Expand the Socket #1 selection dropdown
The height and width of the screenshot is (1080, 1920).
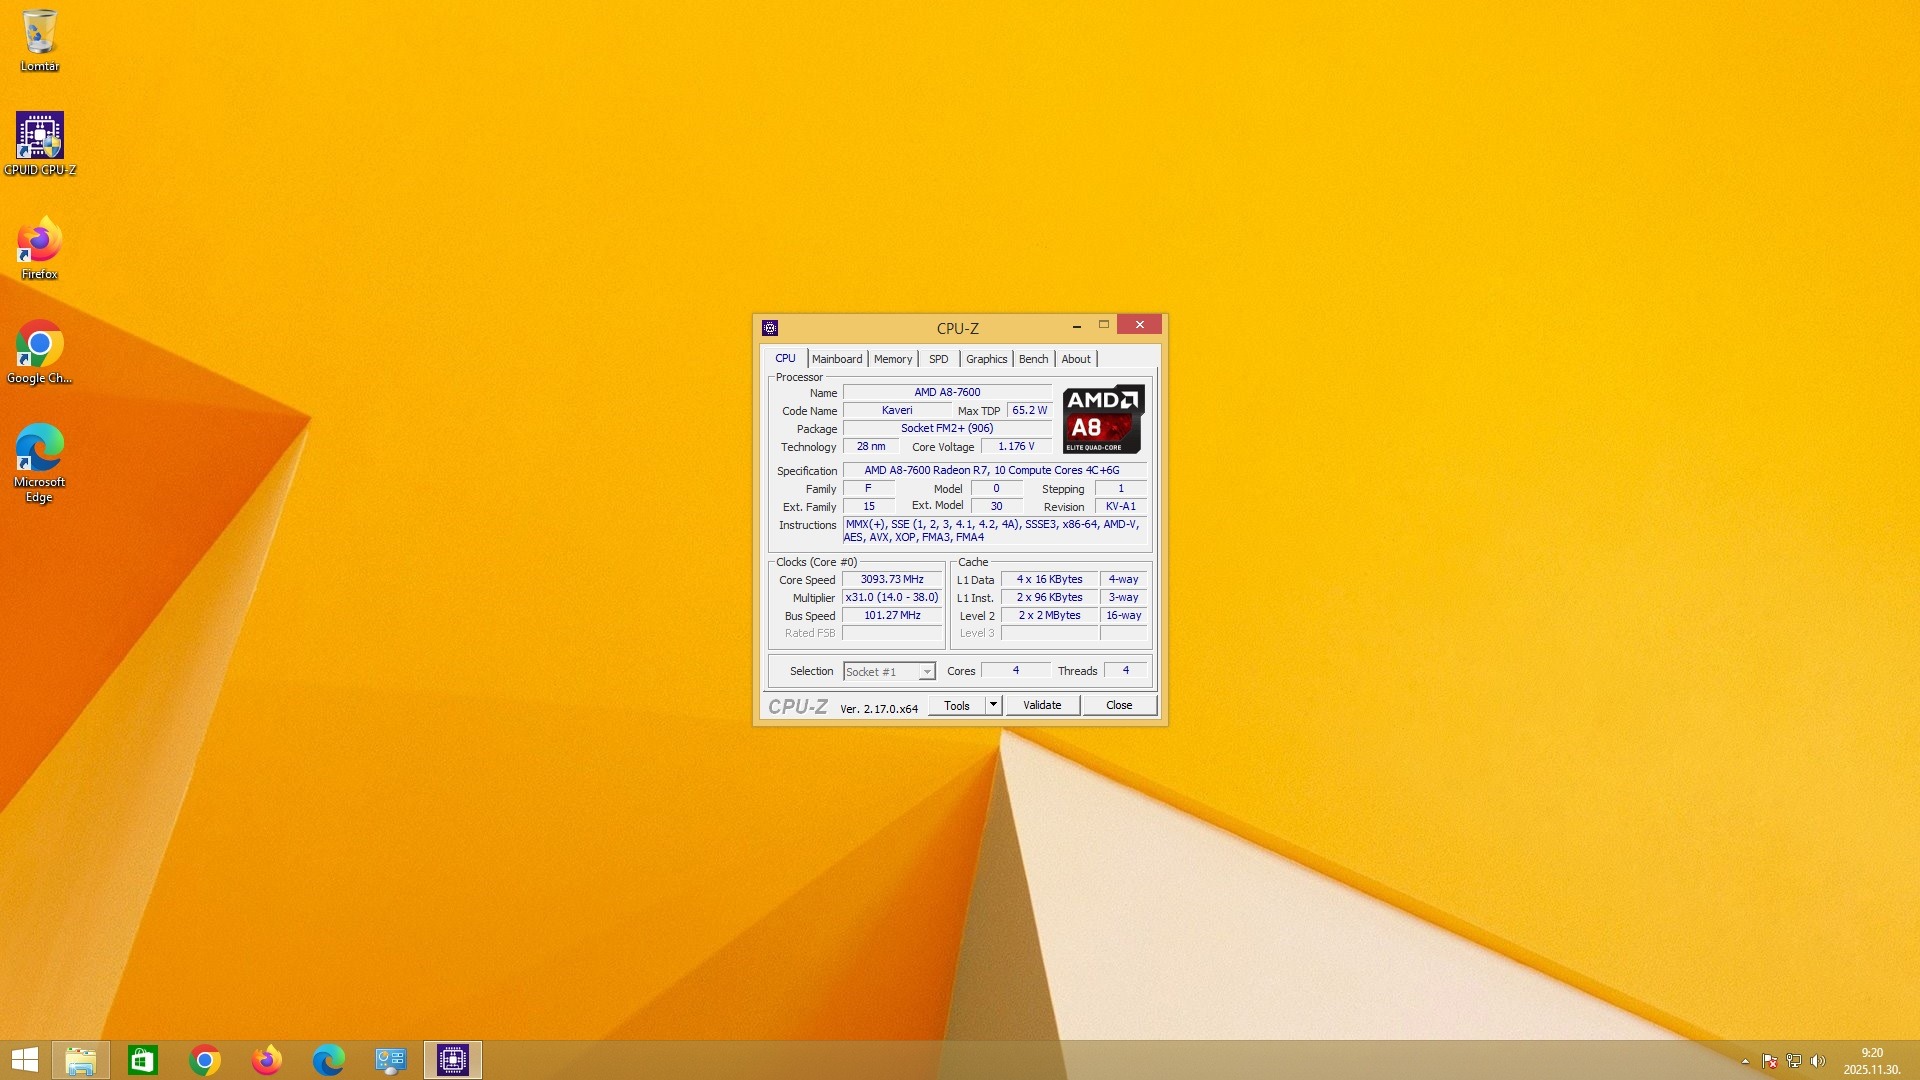[x=927, y=672]
